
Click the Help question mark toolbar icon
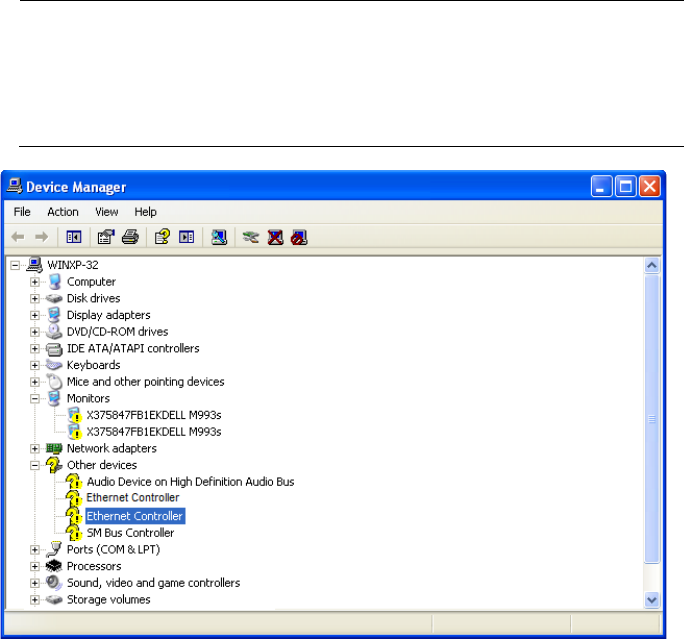(162, 237)
